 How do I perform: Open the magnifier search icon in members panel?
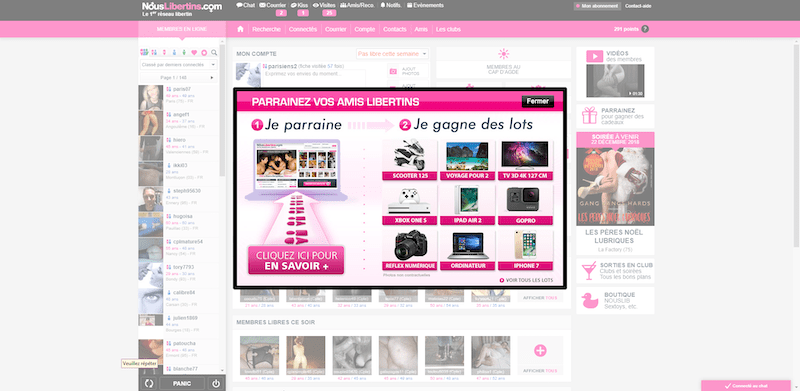214,53
